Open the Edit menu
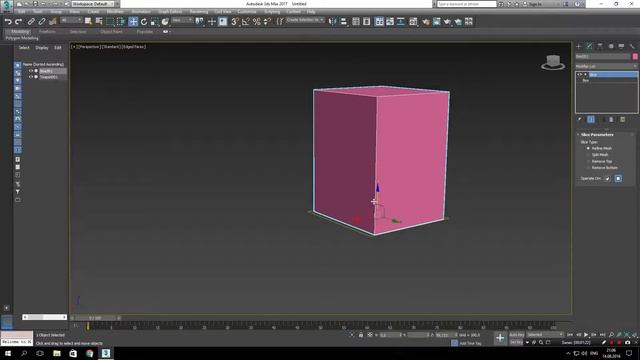 point(22,12)
